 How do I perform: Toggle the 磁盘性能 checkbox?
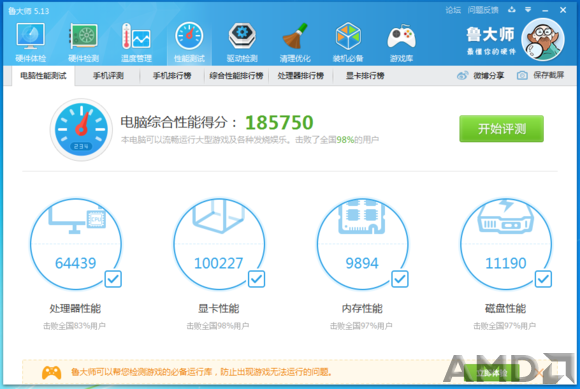[x=543, y=279]
